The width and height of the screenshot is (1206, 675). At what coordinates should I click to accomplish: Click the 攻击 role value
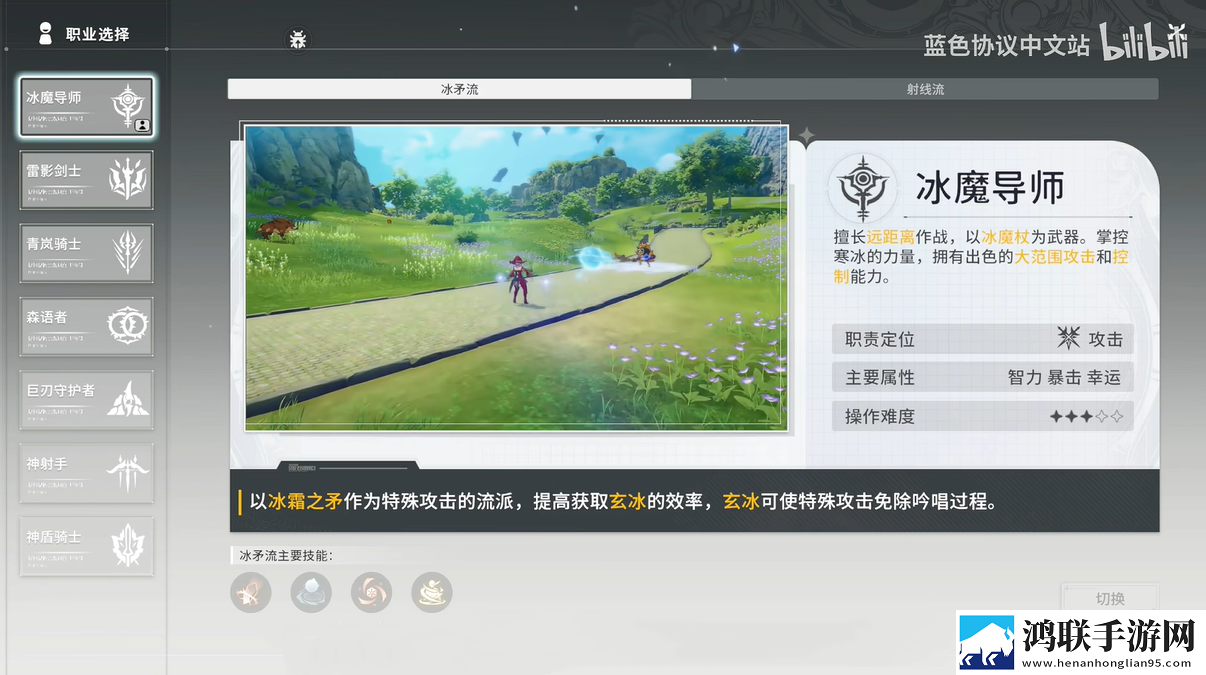tap(1106, 339)
